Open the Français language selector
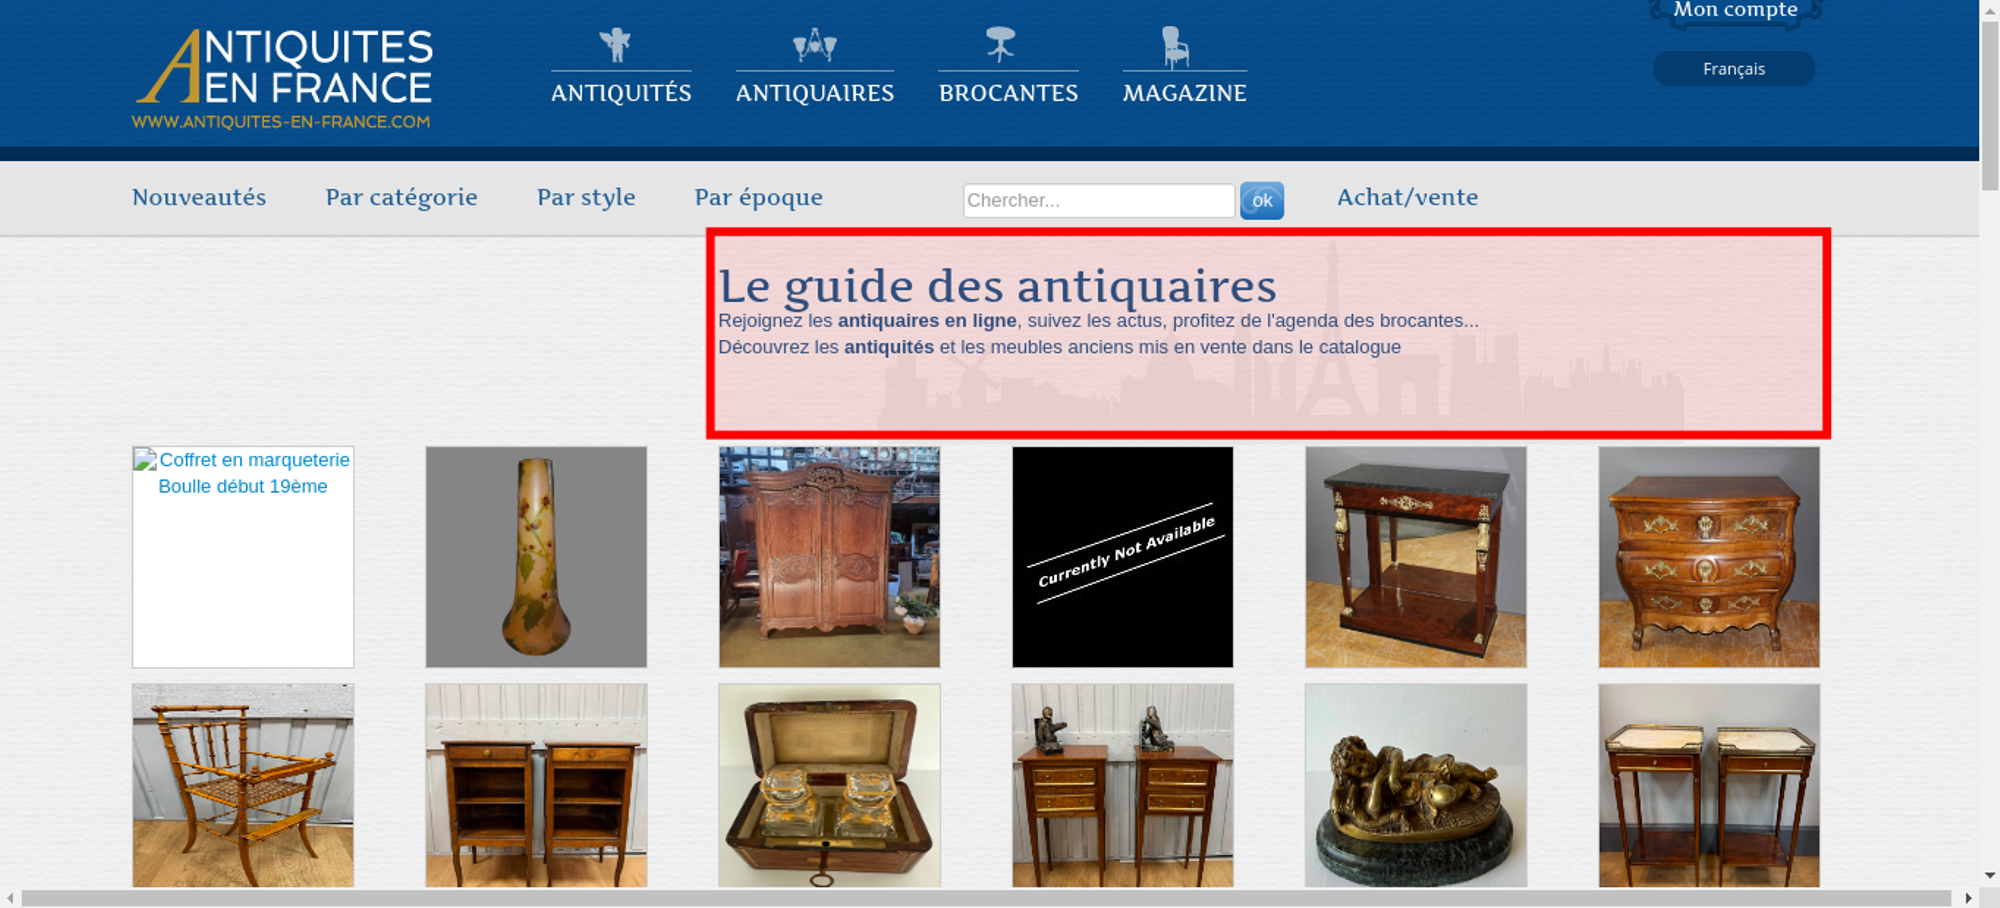 click(x=1733, y=69)
